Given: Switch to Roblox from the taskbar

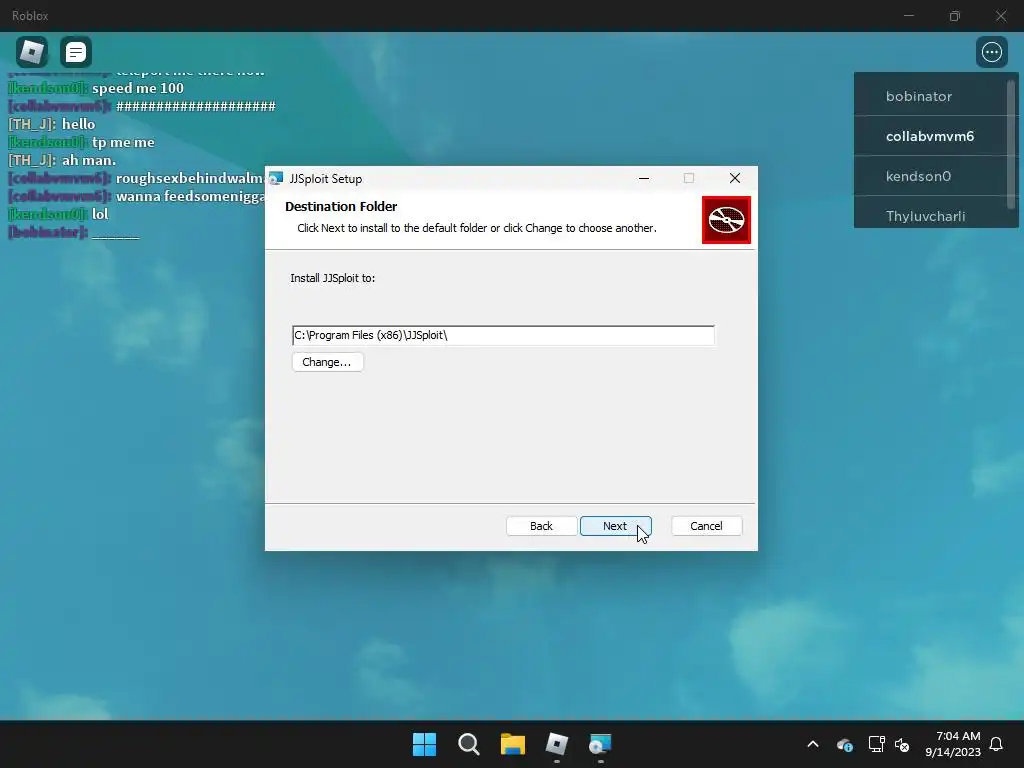Looking at the screenshot, I should [x=556, y=744].
